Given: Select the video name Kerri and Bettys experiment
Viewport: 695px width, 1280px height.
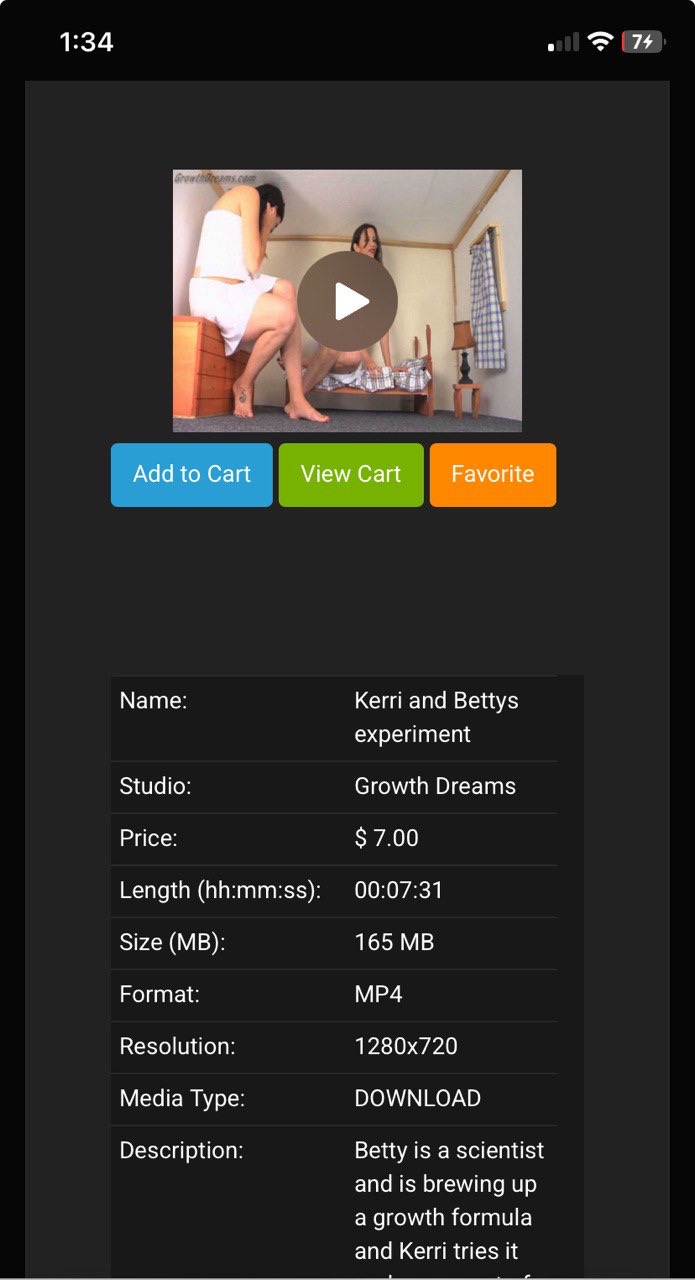Looking at the screenshot, I should 436,717.
